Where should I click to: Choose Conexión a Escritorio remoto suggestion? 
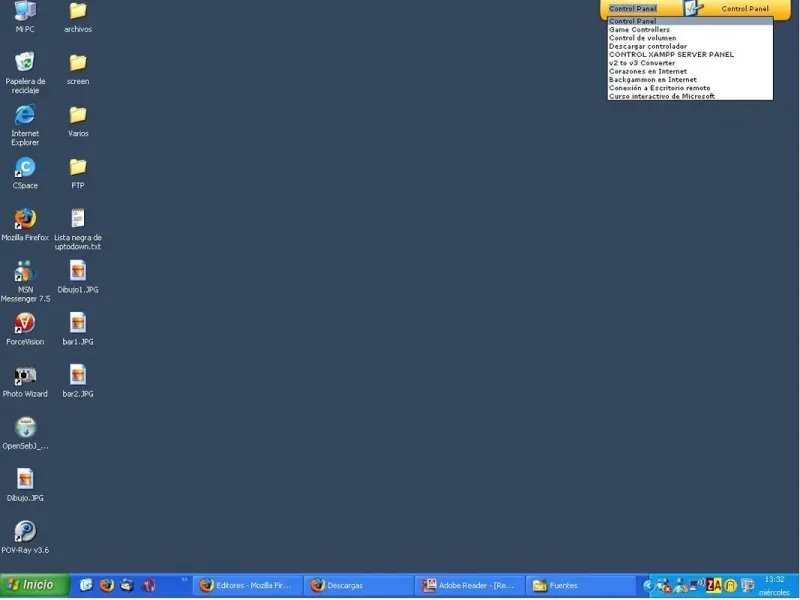click(690, 88)
